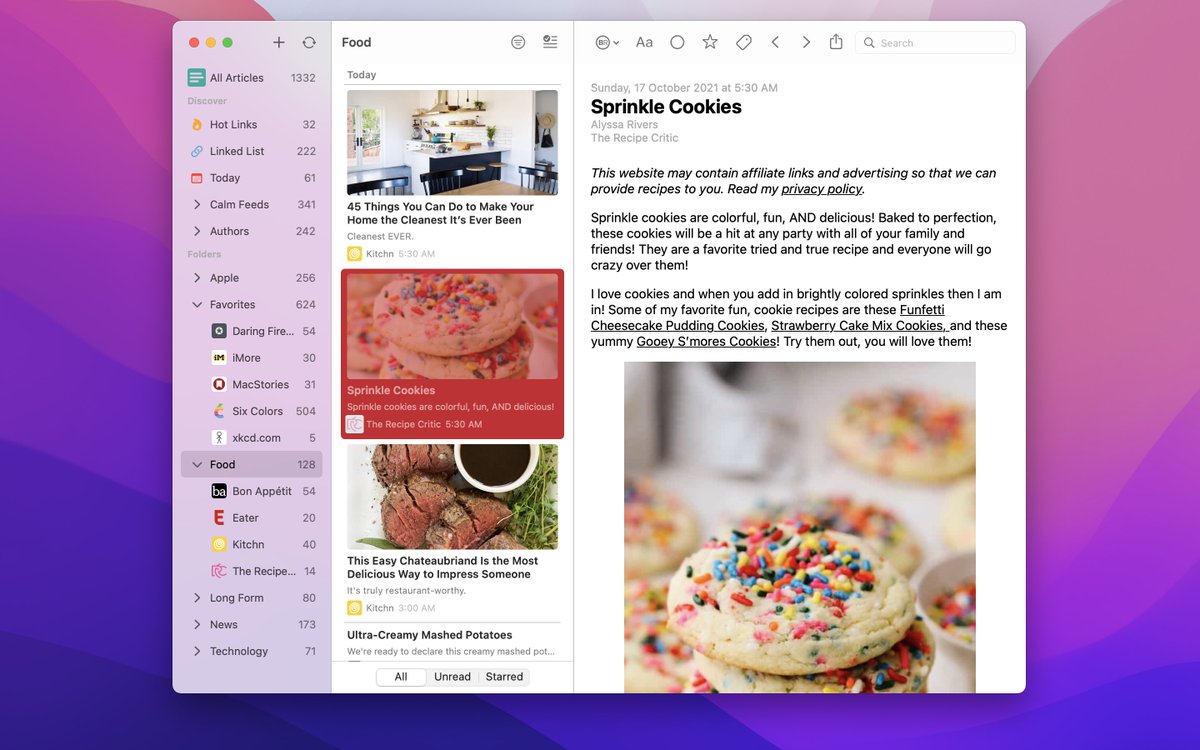The height and width of the screenshot is (750, 1200).
Task: Select the Kitchn feed icon in sidebar
Action: pyautogui.click(x=219, y=545)
